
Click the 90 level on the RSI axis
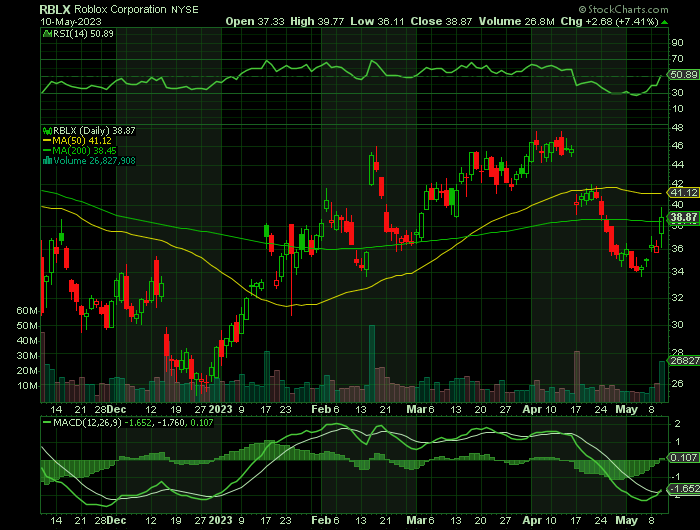(x=677, y=42)
